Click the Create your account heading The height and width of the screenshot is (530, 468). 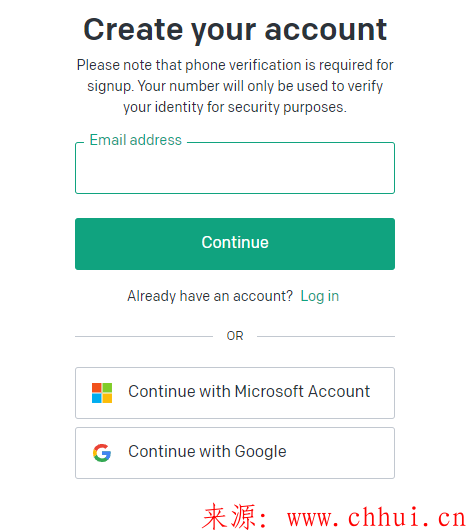(x=235, y=30)
